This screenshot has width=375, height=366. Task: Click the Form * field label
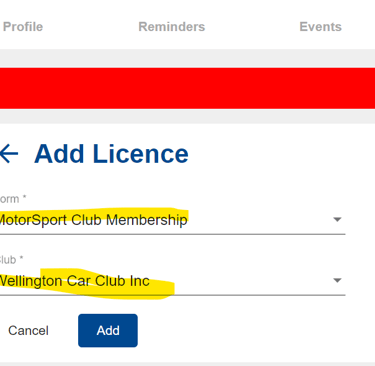coord(13,199)
